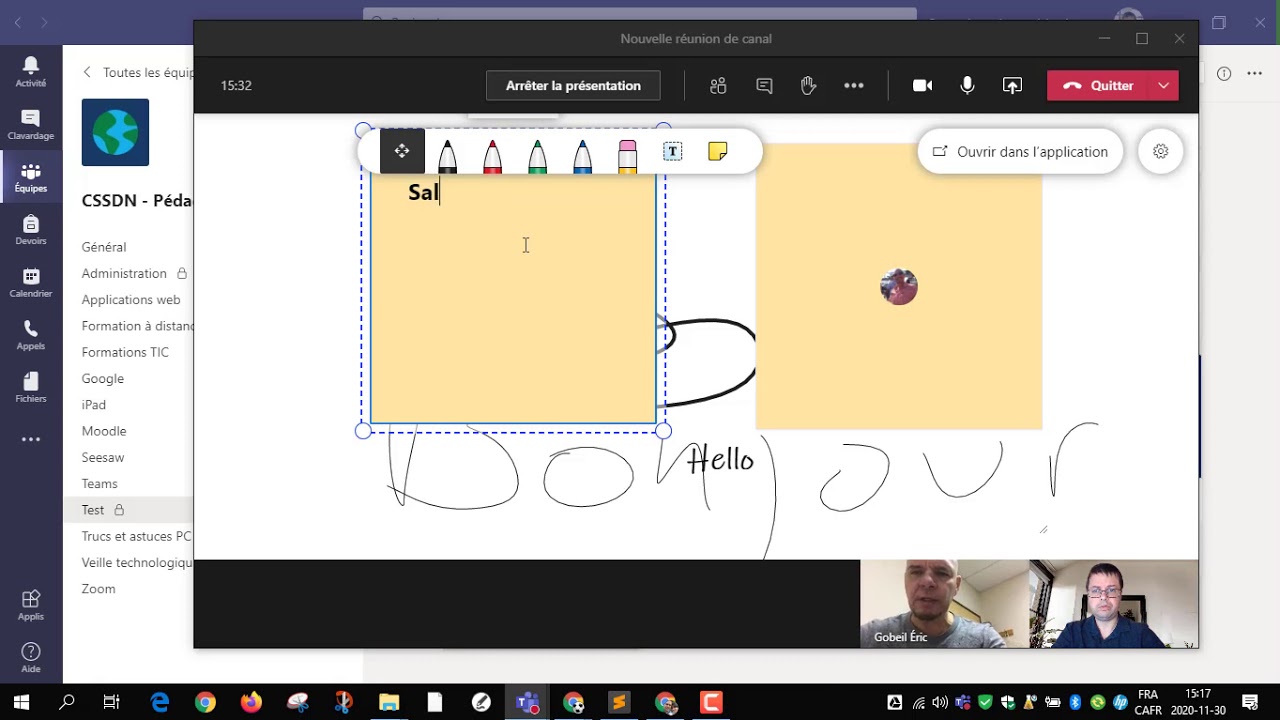Open the Applications web channel
This screenshot has height=720, width=1280.
131,299
